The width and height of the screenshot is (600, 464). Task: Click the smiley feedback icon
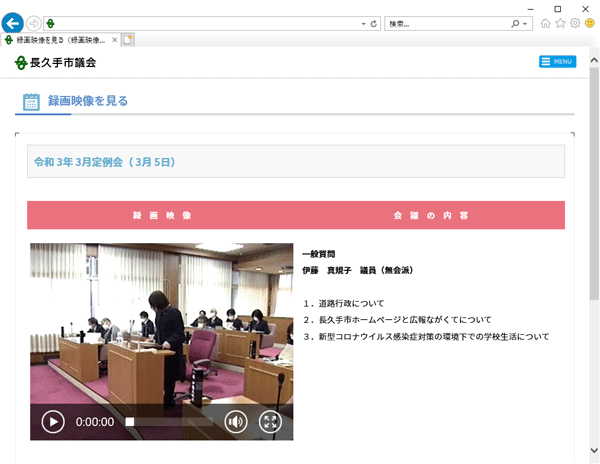(590, 23)
